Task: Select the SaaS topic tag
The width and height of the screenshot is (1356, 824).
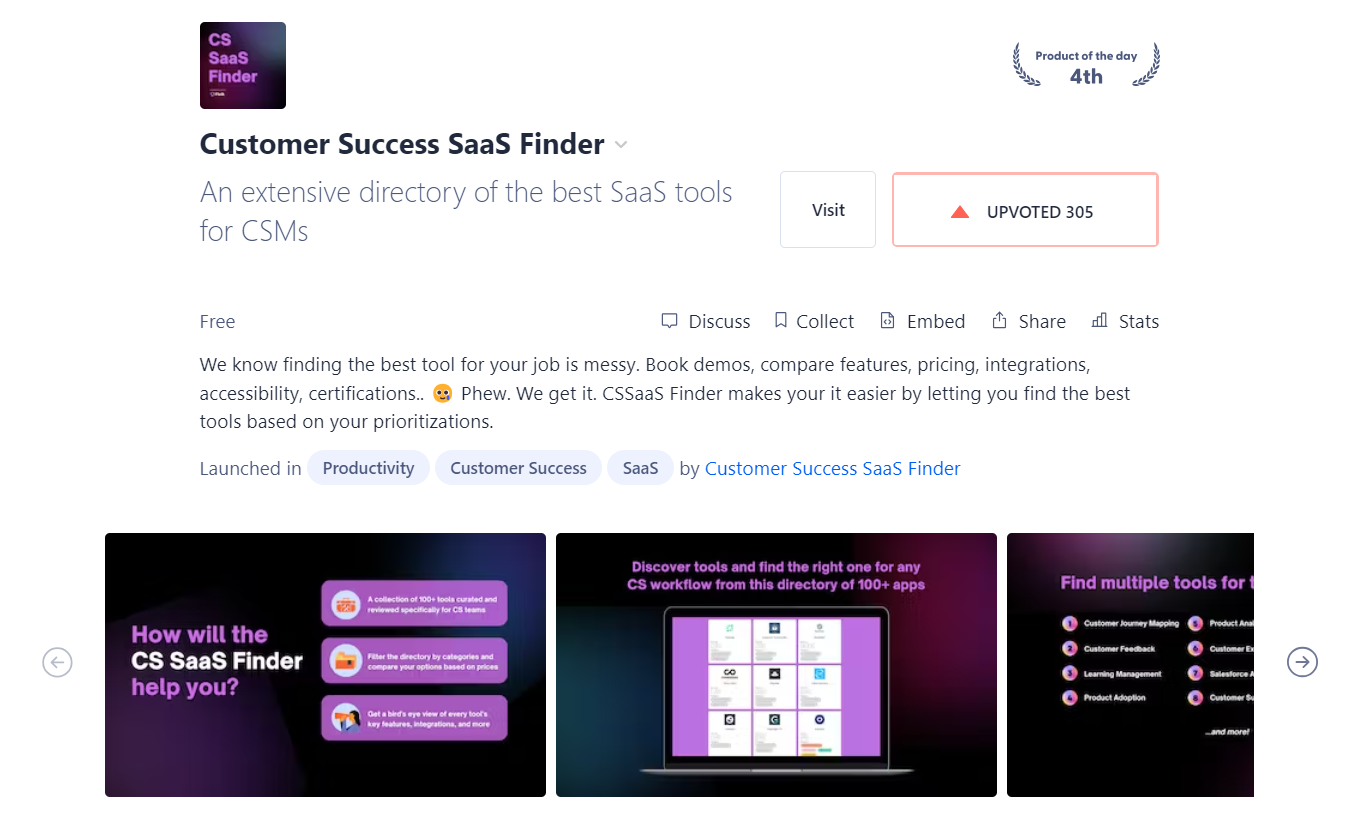Action: click(640, 468)
